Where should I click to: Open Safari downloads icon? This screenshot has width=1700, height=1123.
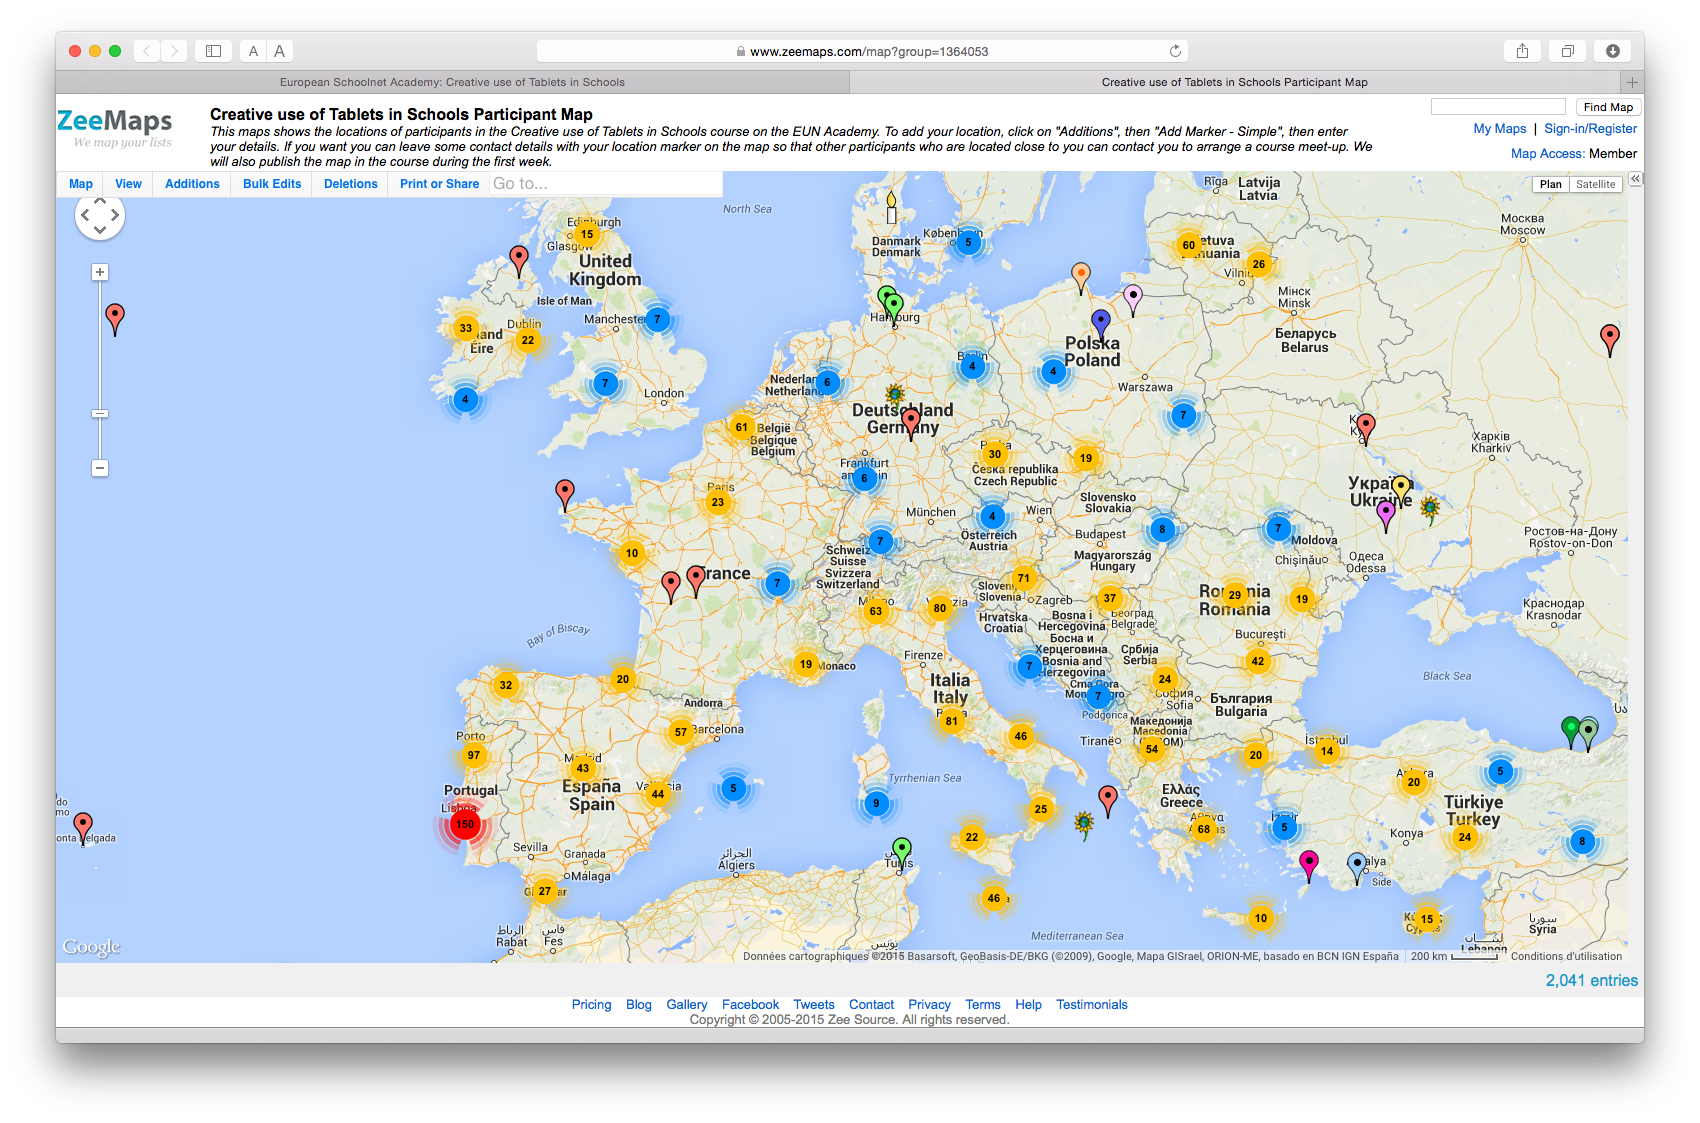tap(1612, 51)
